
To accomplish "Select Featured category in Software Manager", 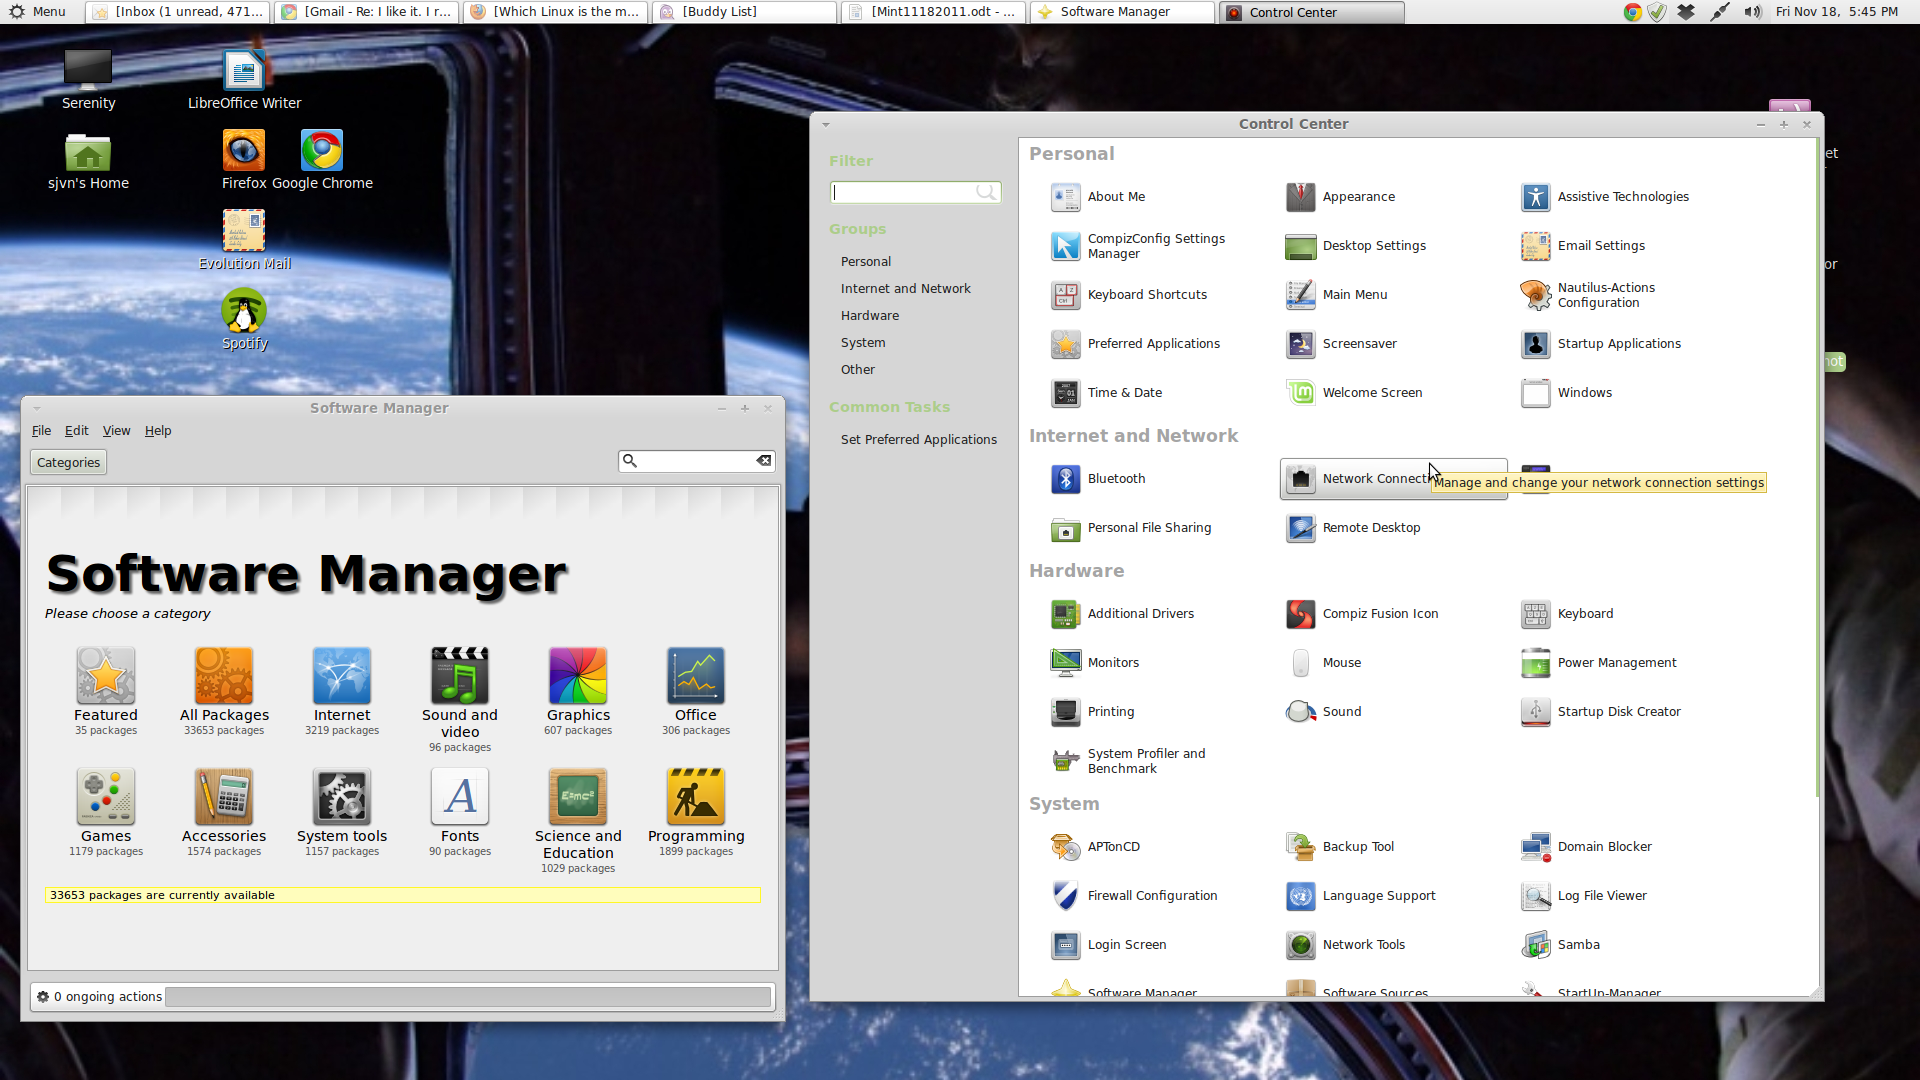I will coord(106,692).
